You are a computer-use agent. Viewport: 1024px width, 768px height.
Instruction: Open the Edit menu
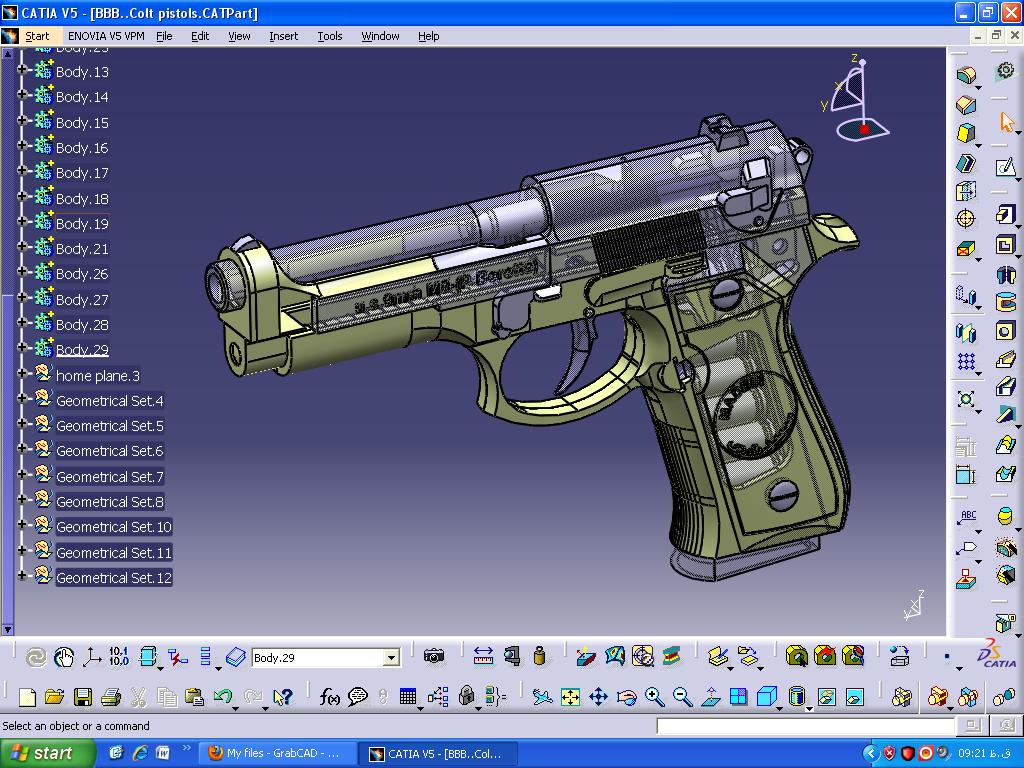(200, 36)
